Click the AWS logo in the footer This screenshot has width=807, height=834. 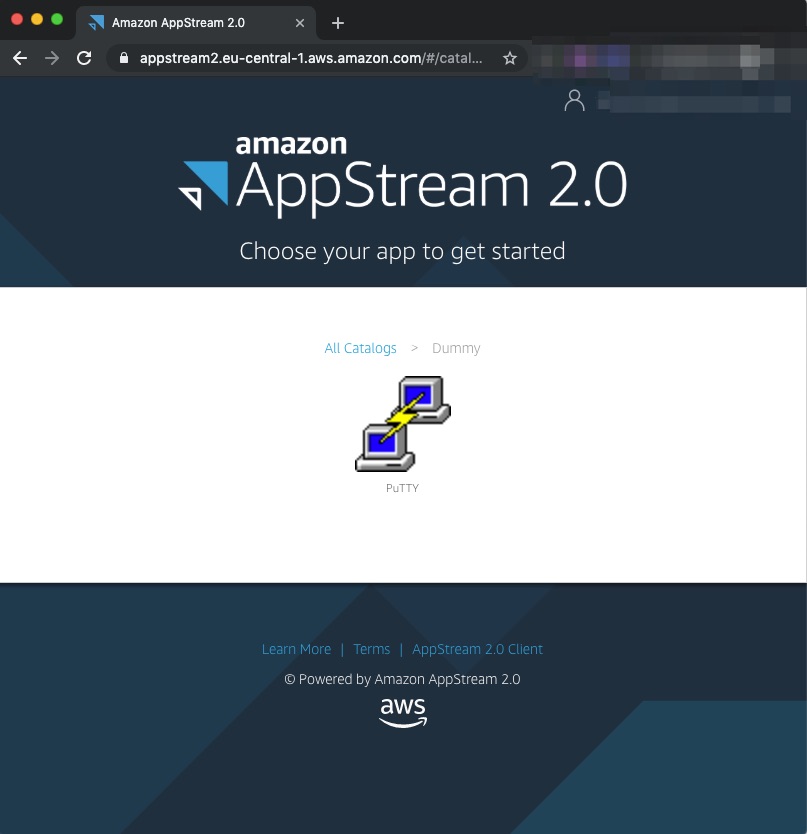click(x=402, y=712)
